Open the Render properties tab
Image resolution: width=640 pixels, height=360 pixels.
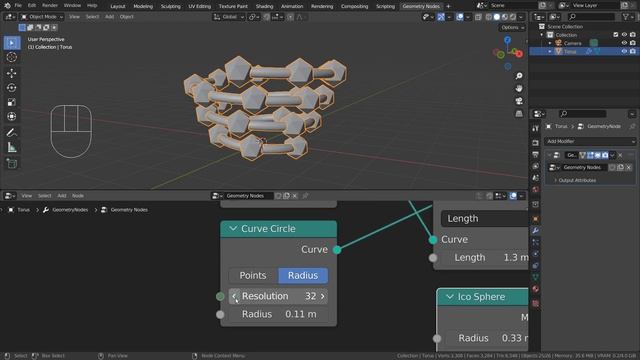536,143
